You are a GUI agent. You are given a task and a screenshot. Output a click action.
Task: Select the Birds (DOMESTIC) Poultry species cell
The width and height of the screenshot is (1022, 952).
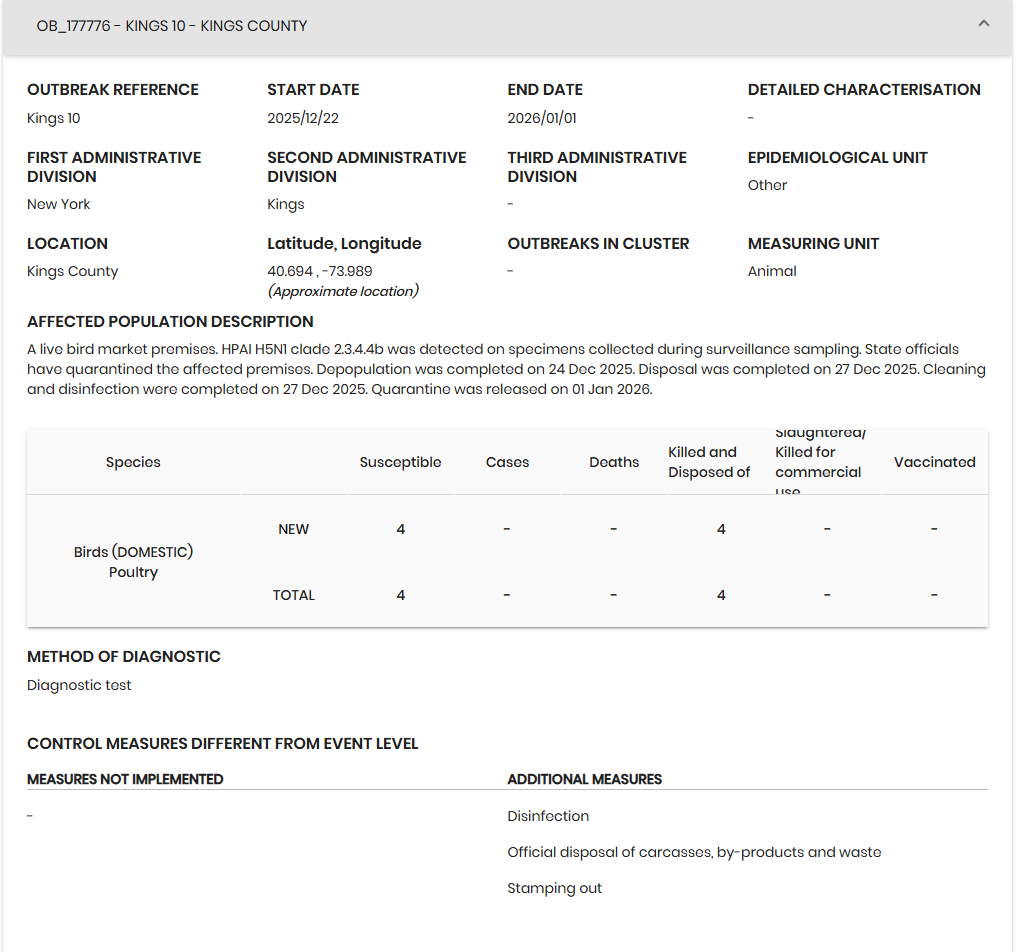click(x=133, y=562)
